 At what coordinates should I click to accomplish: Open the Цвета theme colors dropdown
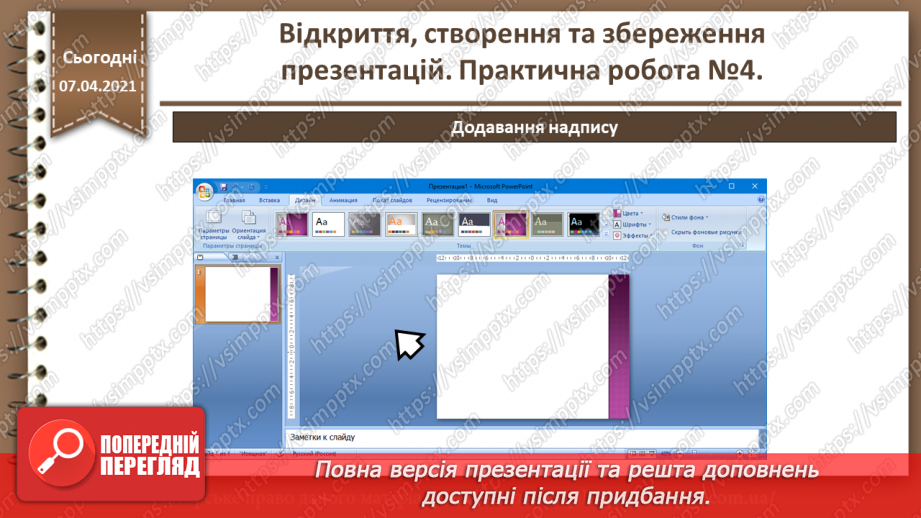pos(628,213)
